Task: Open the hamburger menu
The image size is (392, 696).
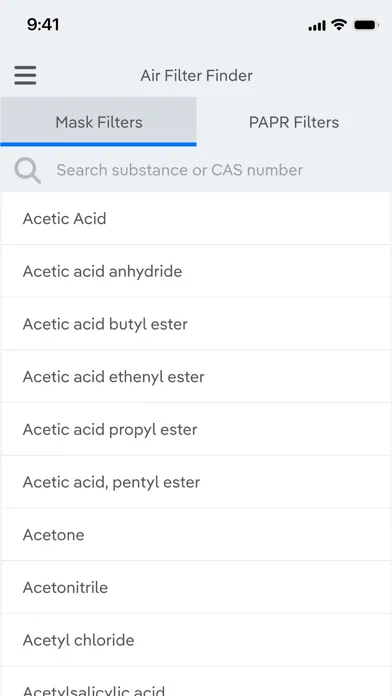Action: point(25,75)
